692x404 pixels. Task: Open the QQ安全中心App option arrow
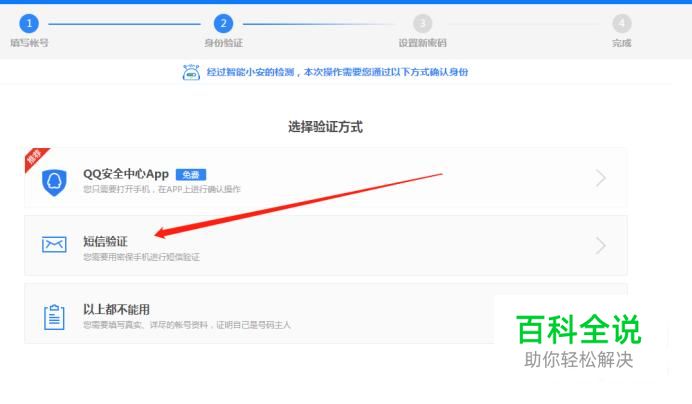601,178
